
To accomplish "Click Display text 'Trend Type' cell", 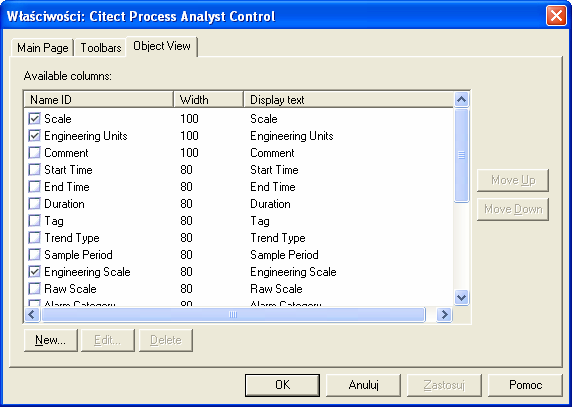I will point(278,238).
